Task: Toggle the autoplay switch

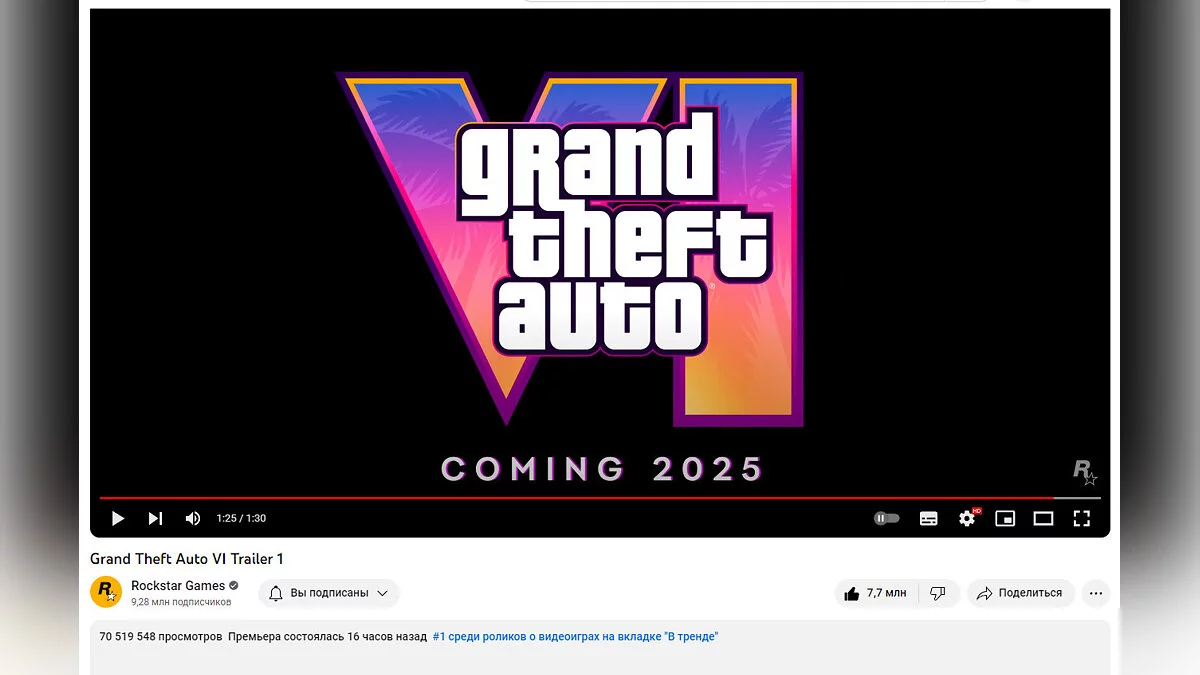Action: tap(887, 518)
